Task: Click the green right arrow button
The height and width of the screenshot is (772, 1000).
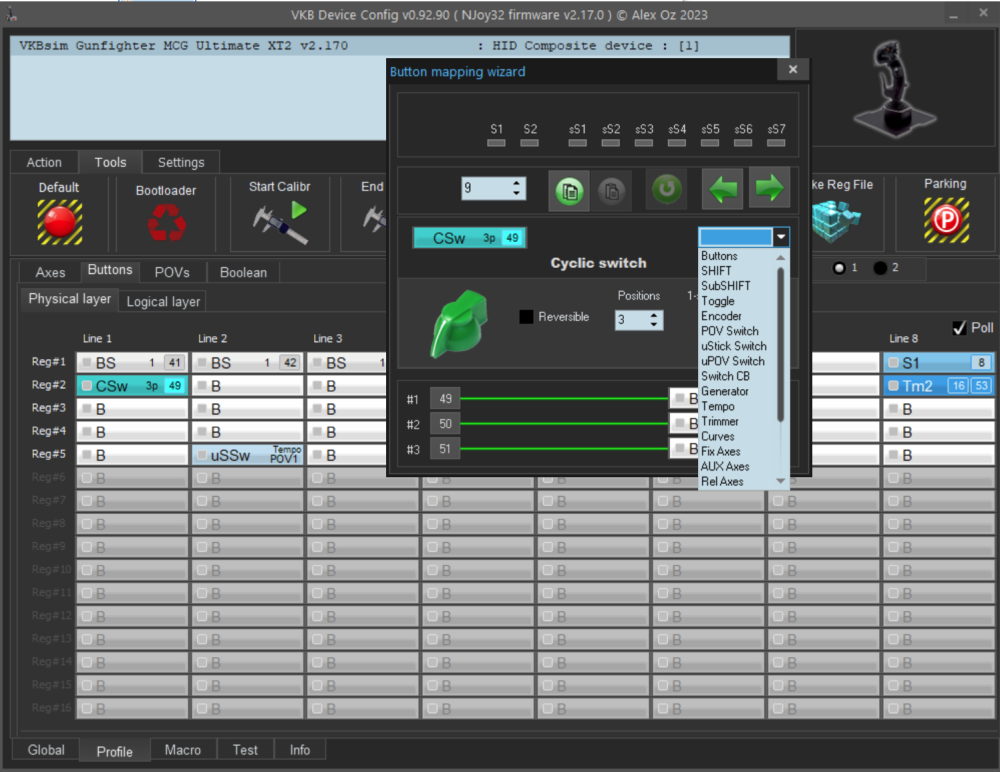Action: [769, 189]
